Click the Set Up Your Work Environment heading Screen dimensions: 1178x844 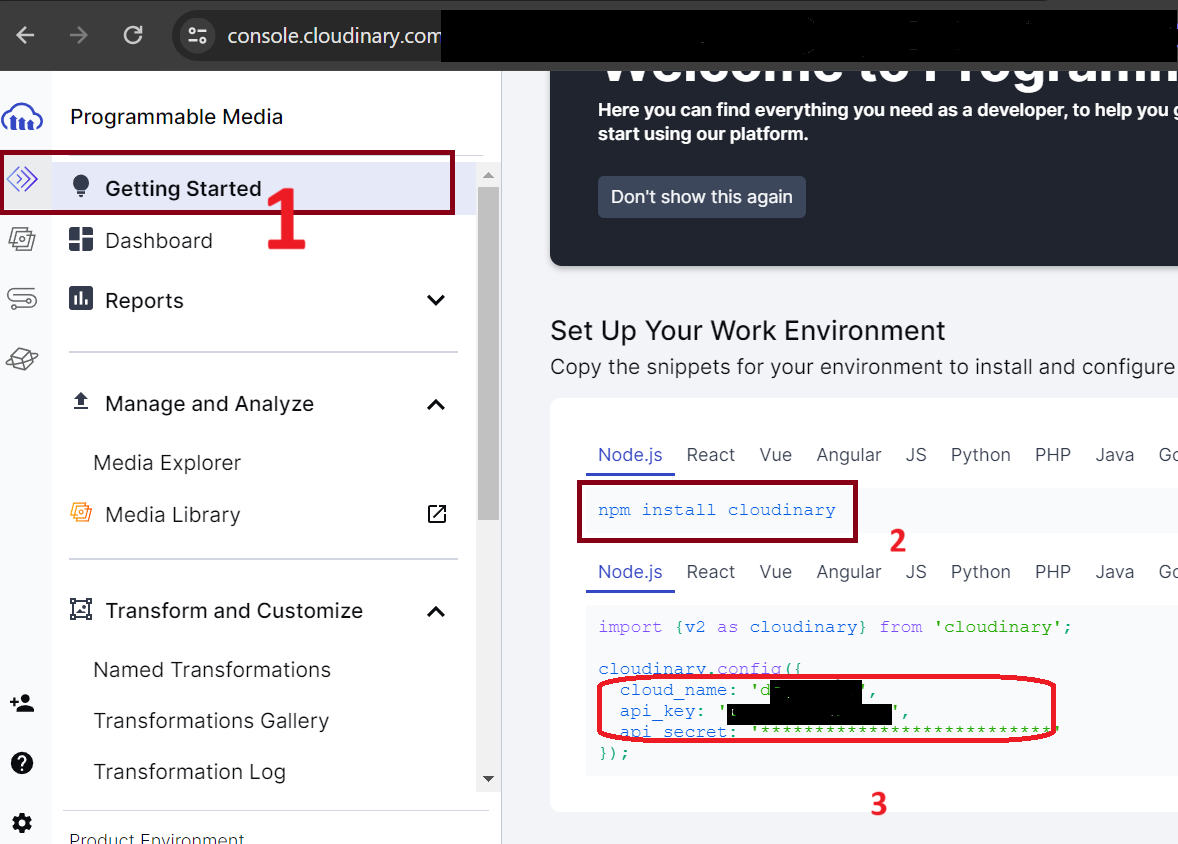coord(748,331)
